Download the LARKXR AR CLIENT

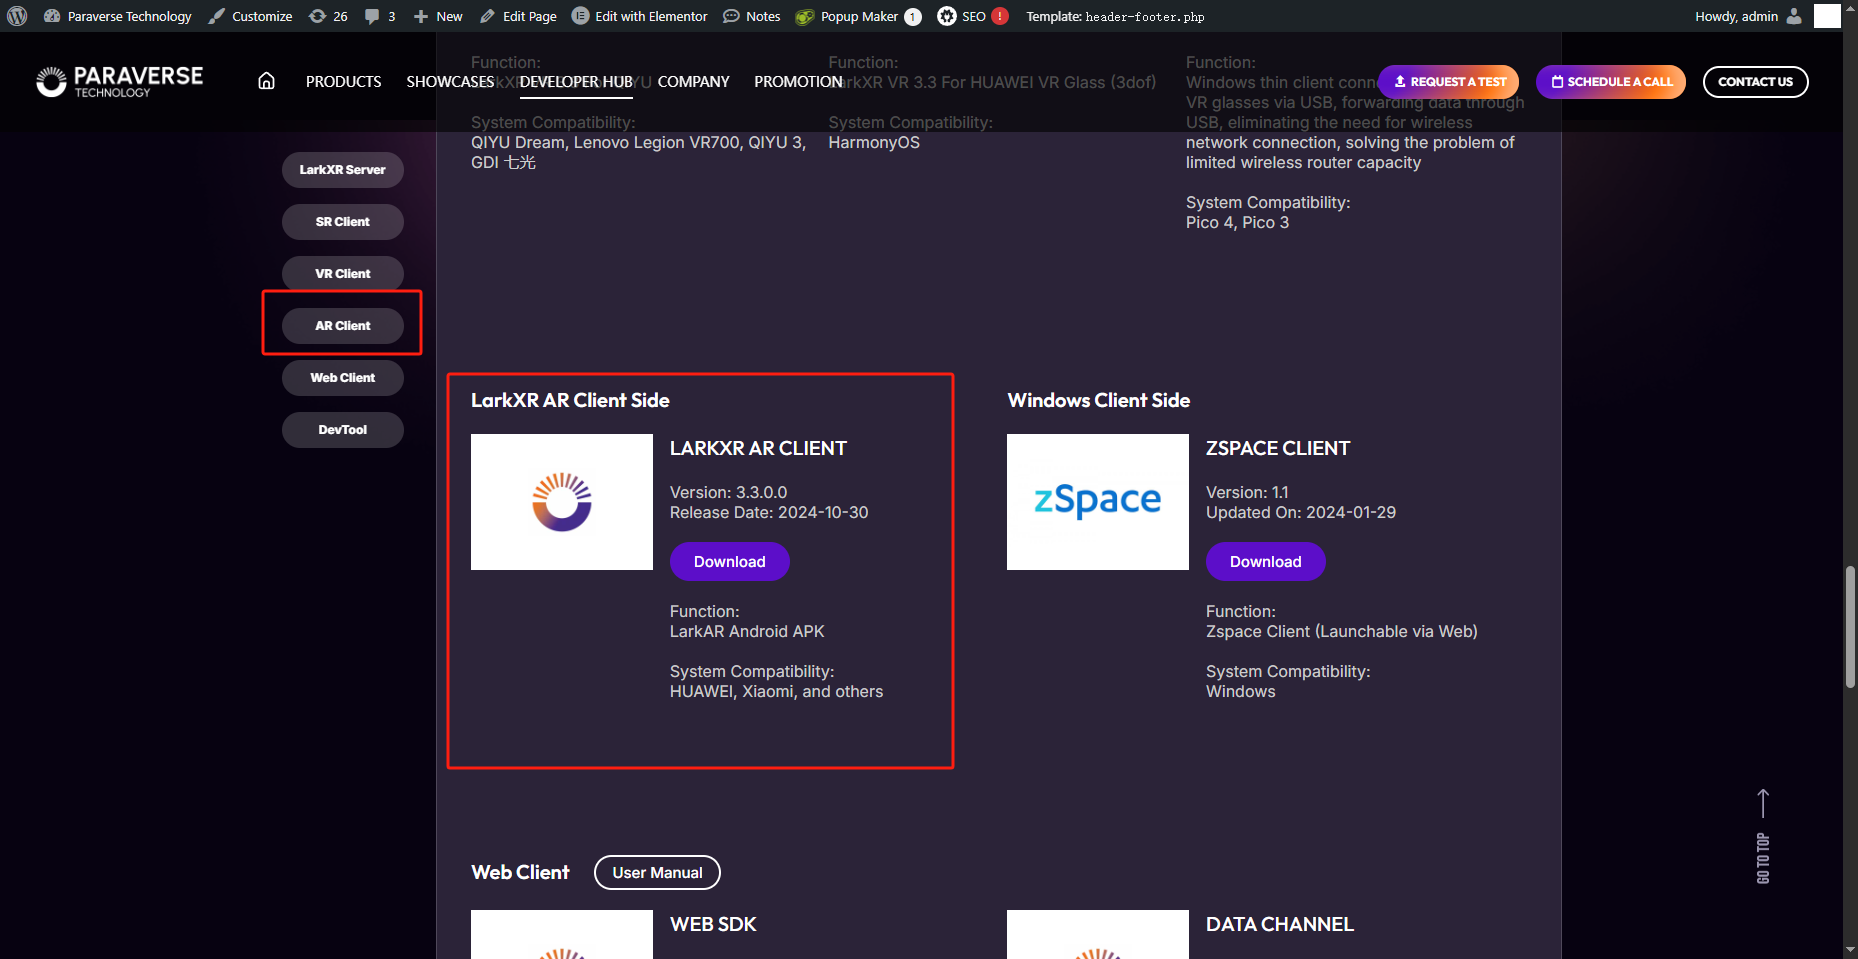(x=730, y=562)
